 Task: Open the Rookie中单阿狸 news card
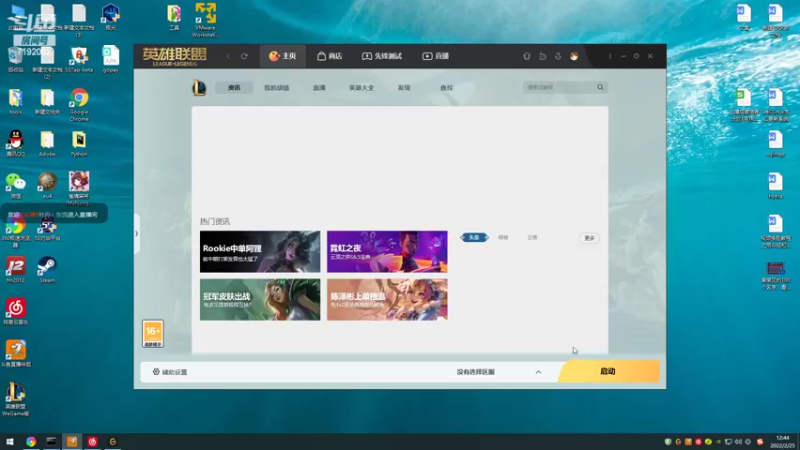click(x=260, y=252)
